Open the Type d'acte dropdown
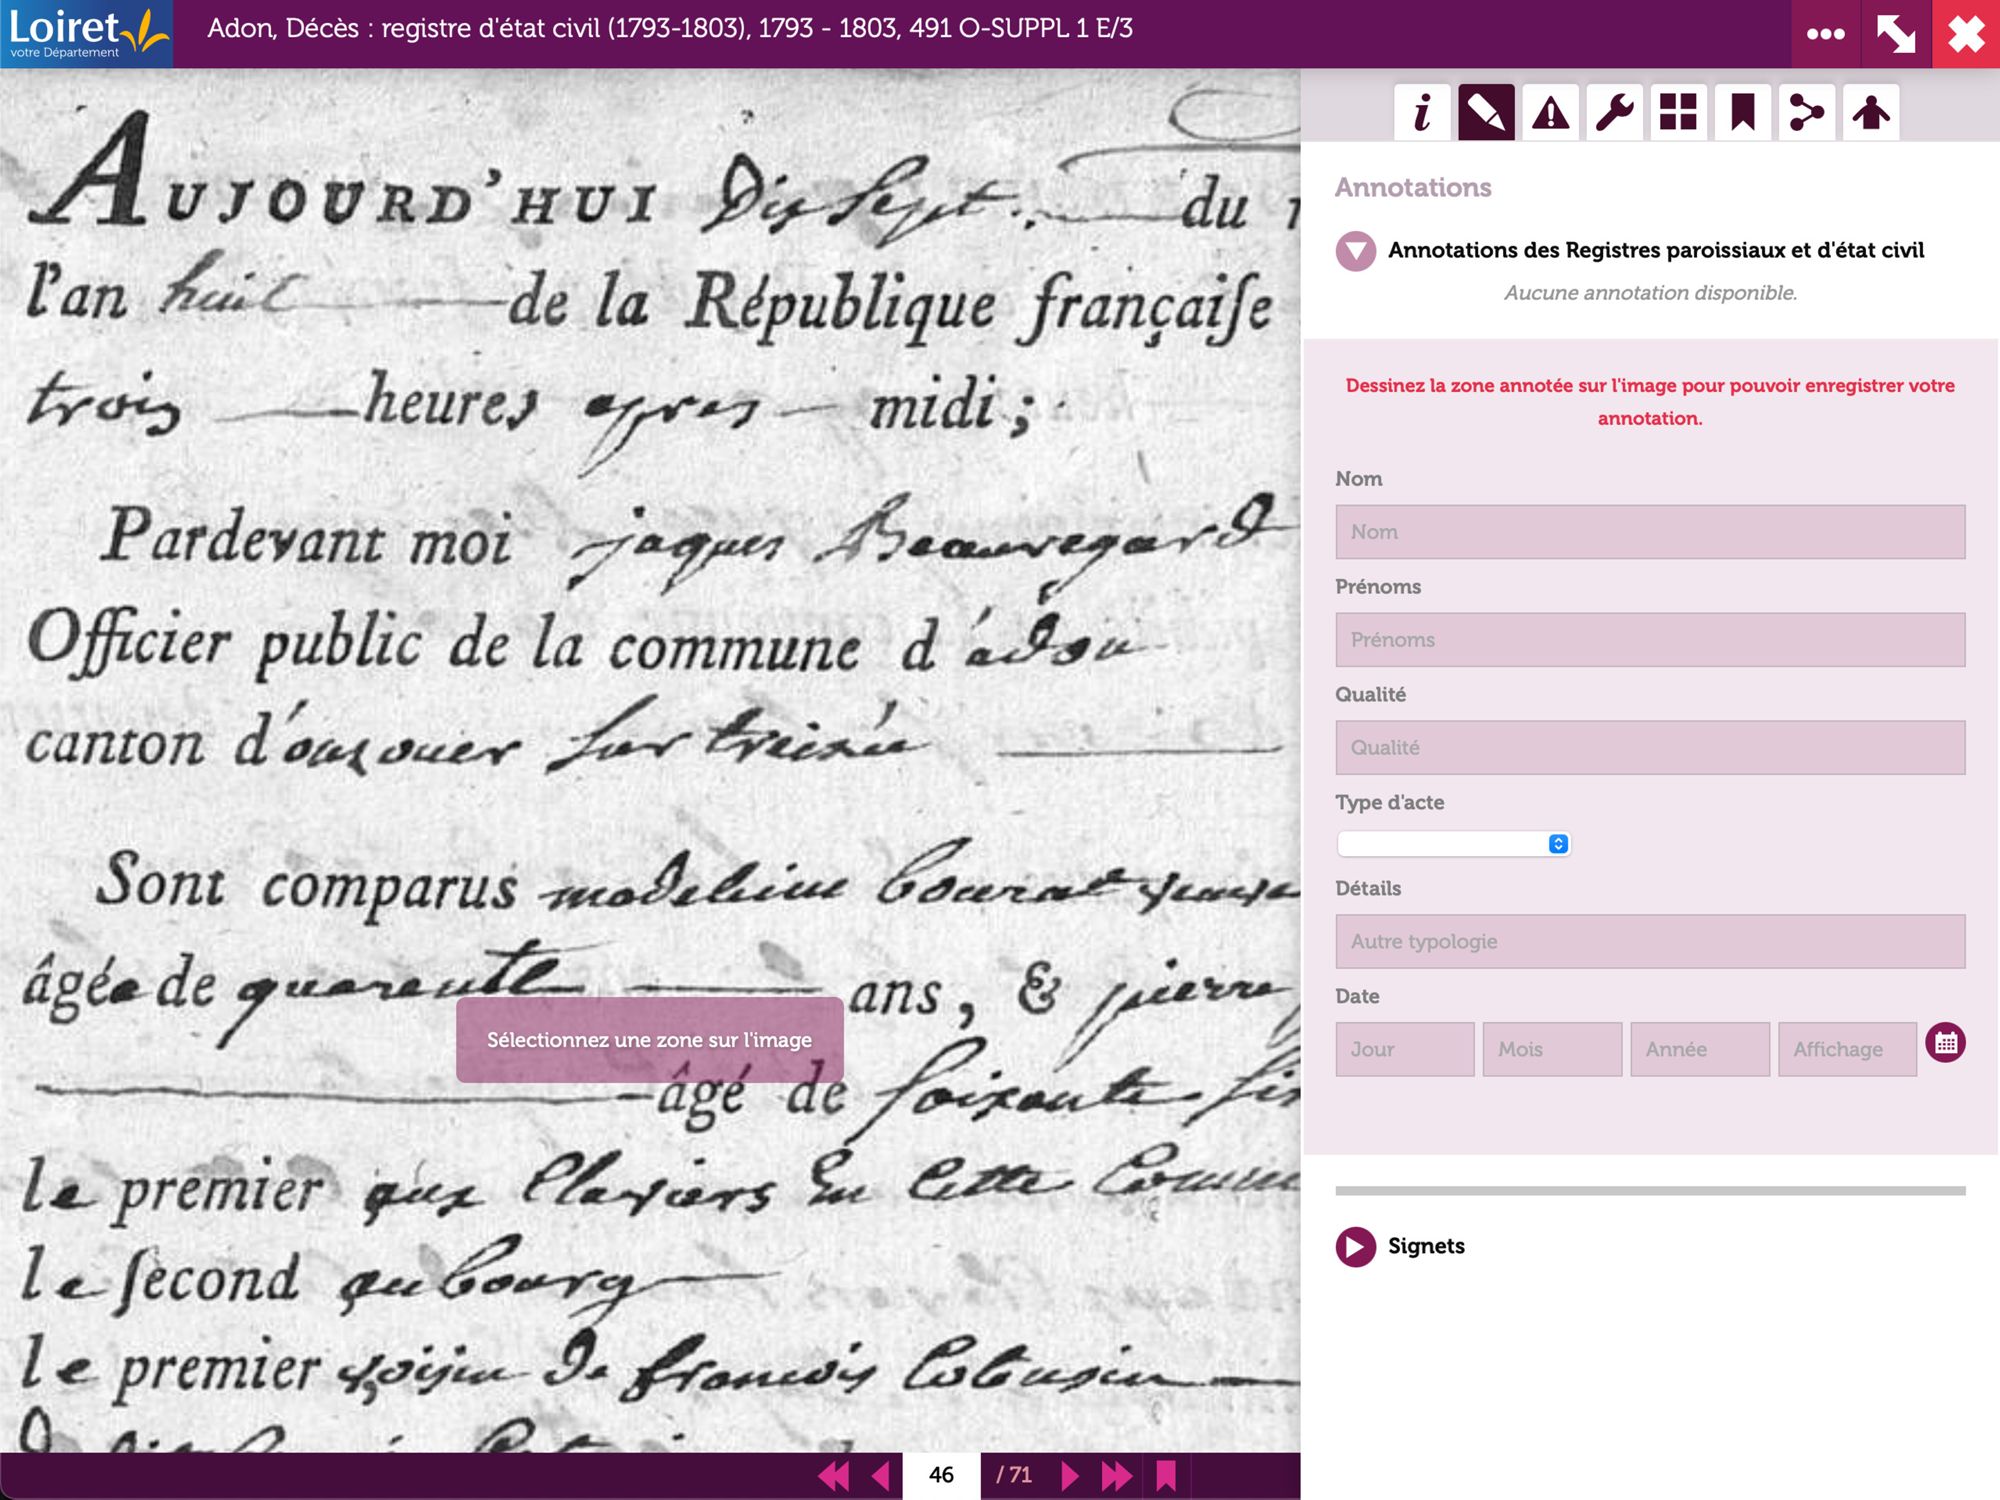The image size is (2000, 1500). point(1453,844)
